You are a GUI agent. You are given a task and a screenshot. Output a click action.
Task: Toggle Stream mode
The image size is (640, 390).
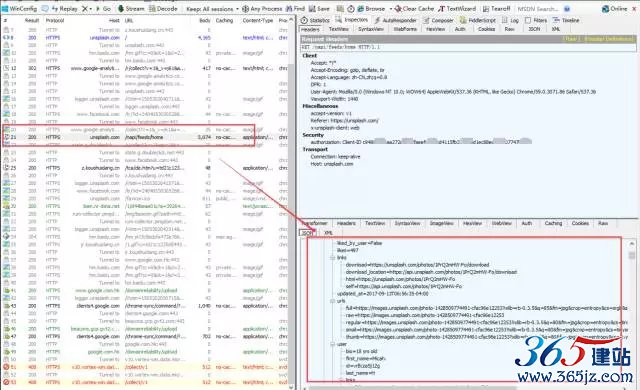[131, 9]
